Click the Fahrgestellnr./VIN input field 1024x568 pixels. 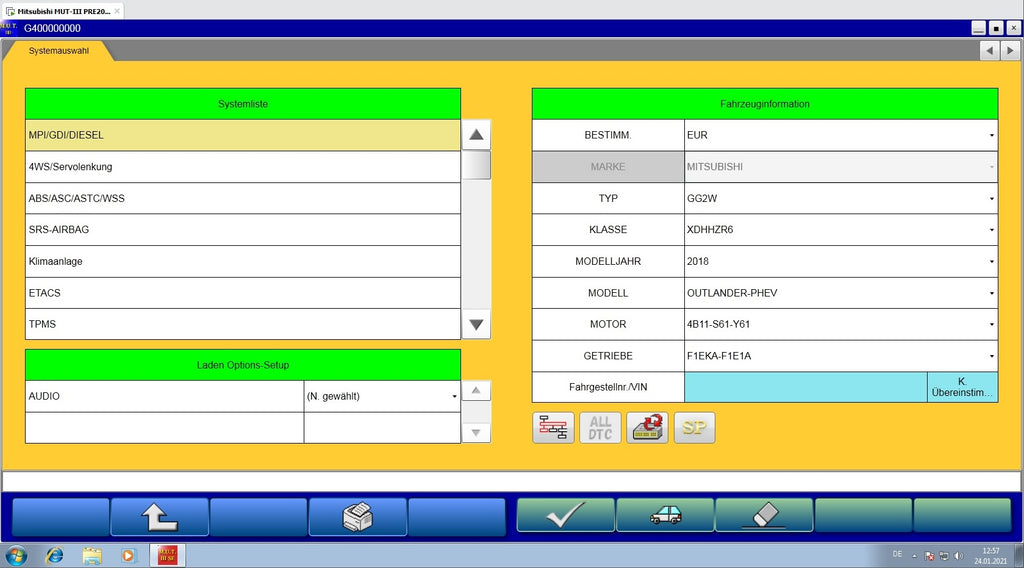click(x=805, y=388)
